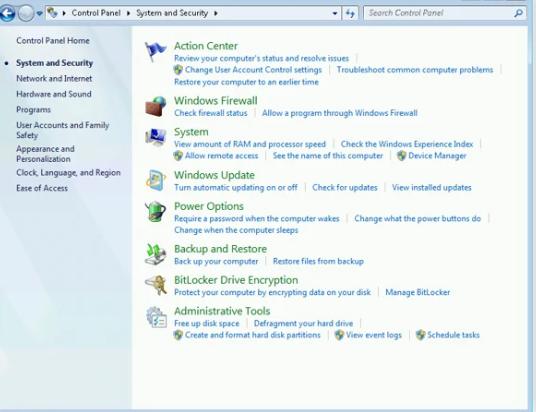Expand the address bar history dropdown
Viewport: 536px width, 412px height.
(x=335, y=14)
